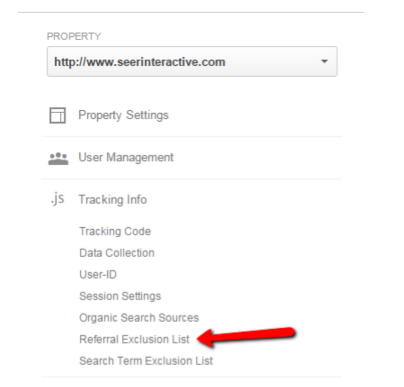Open the property selector dropdown arrow

[324, 61]
